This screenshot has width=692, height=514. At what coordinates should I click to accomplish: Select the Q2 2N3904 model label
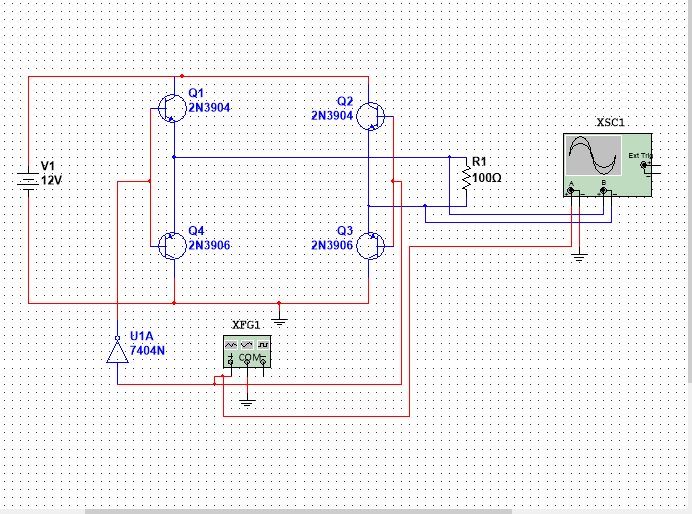332,116
